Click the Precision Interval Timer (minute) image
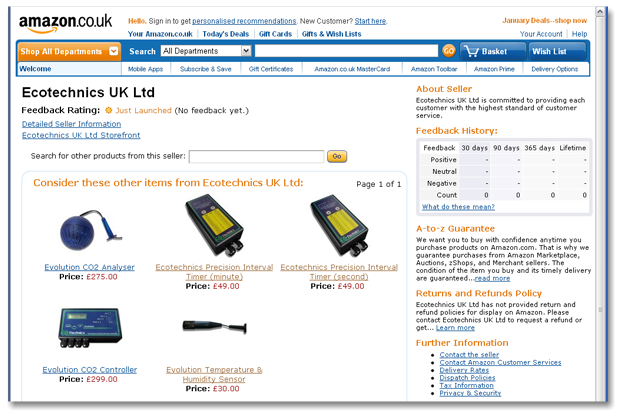622x418 pixels. (214, 225)
